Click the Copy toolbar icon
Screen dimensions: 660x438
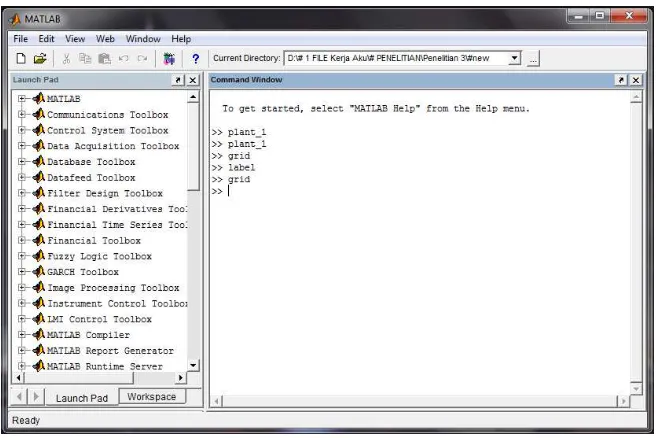(85, 58)
